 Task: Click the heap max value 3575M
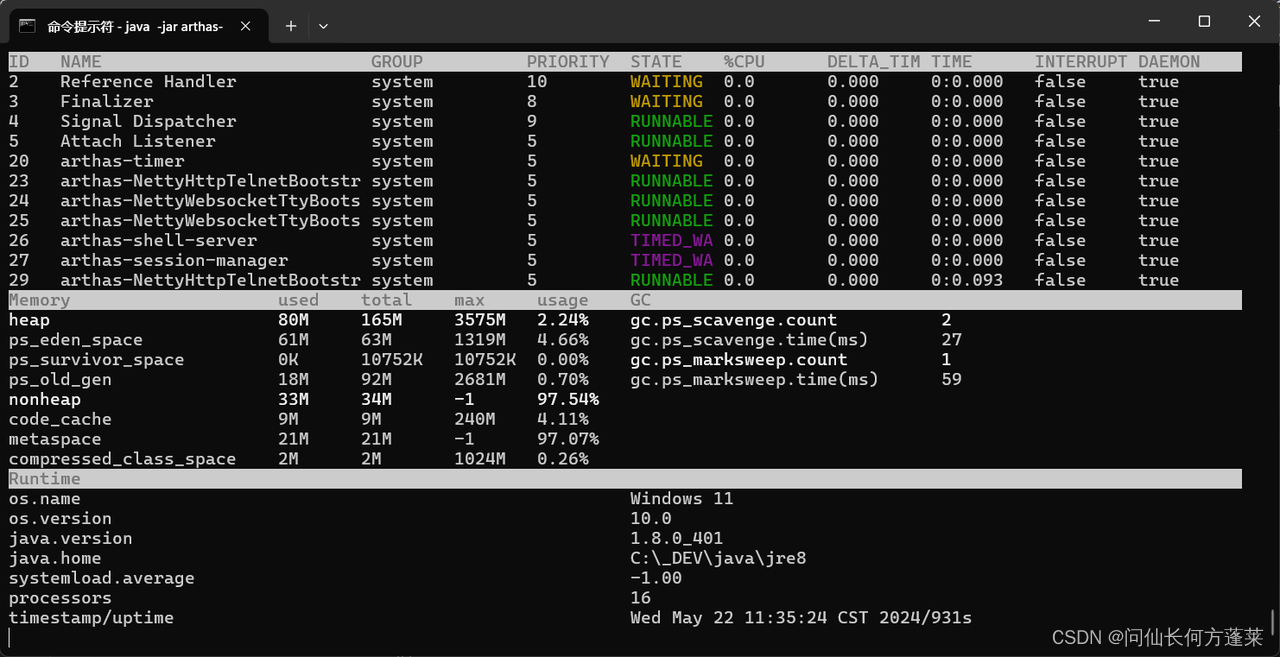pyautogui.click(x=480, y=320)
